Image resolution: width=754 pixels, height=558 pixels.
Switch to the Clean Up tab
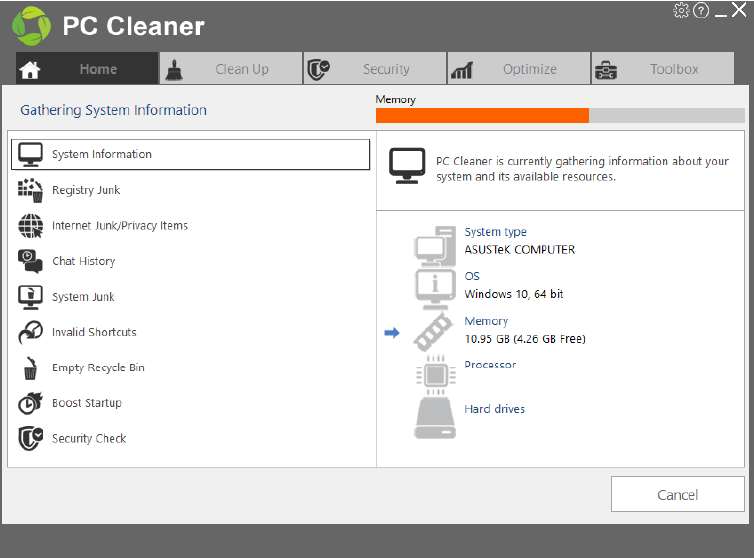coord(231,68)
